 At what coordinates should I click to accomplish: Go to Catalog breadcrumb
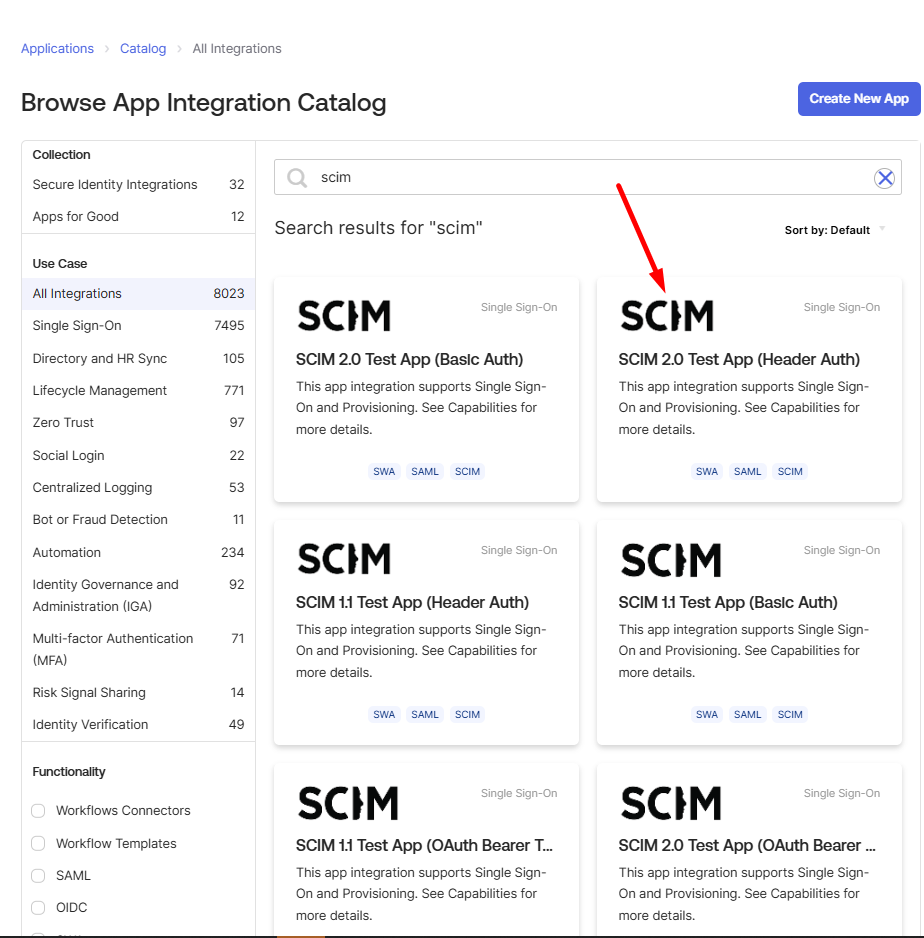pos(143,48)
